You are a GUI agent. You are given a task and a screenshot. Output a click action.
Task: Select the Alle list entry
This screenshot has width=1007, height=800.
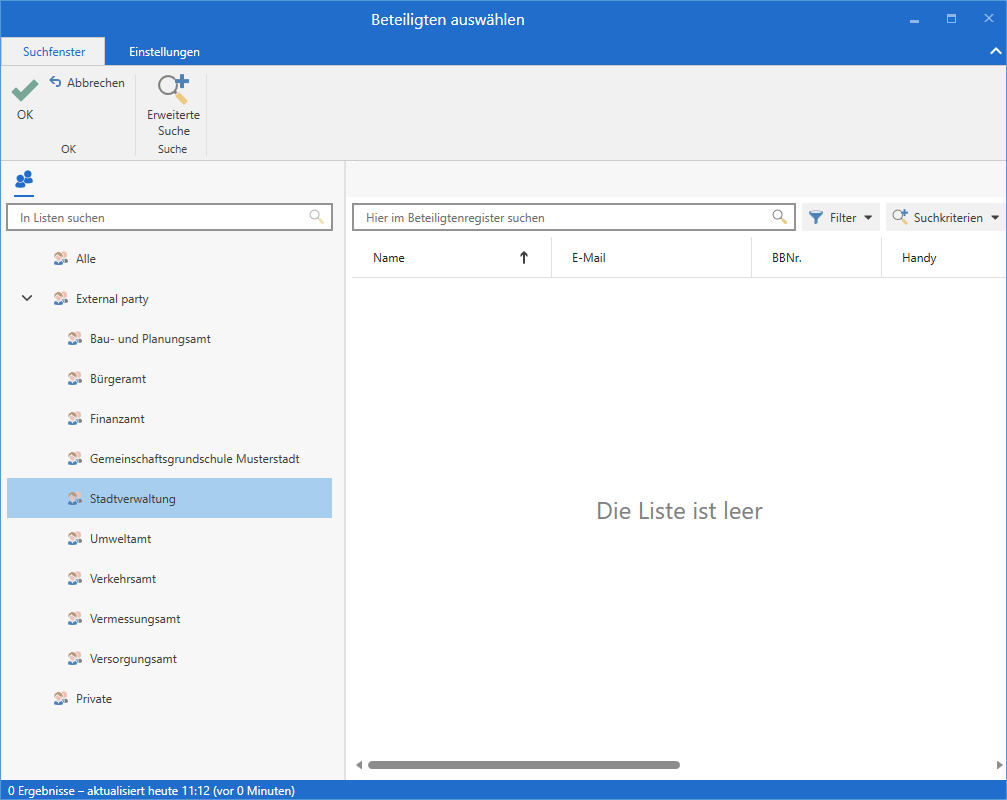click(170, 259)
